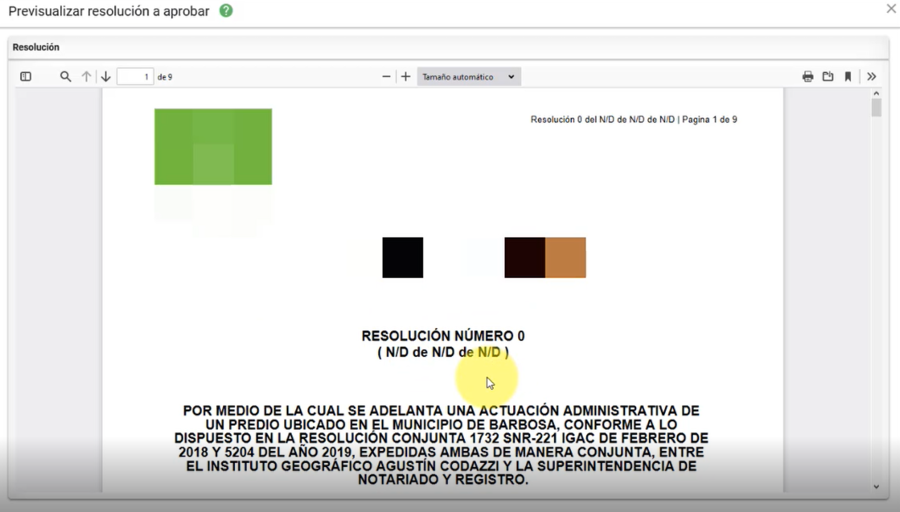Select the Resolución panel header
This screenshot has height=512, width=900.
36,47
